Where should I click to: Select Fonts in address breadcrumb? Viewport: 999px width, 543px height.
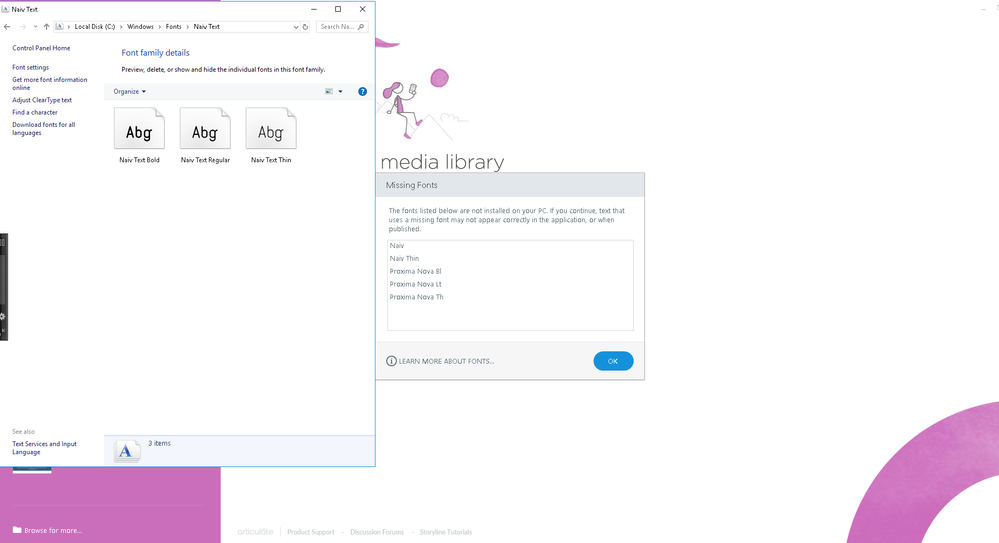[x=173, y=27]
